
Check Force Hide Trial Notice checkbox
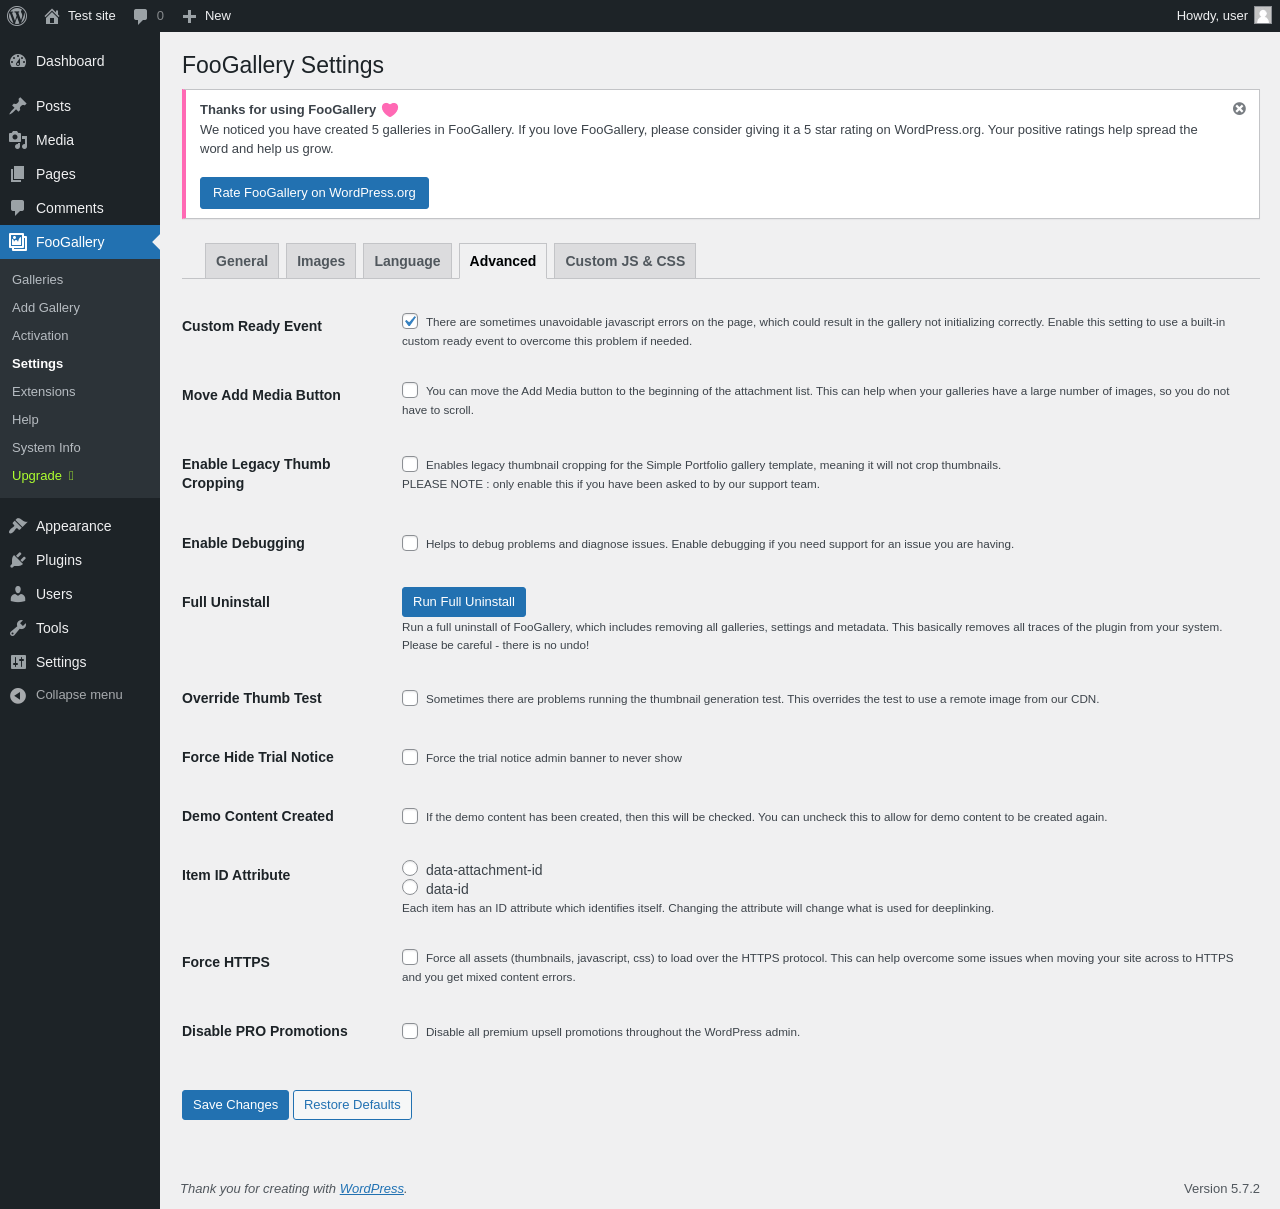point(410,757)
